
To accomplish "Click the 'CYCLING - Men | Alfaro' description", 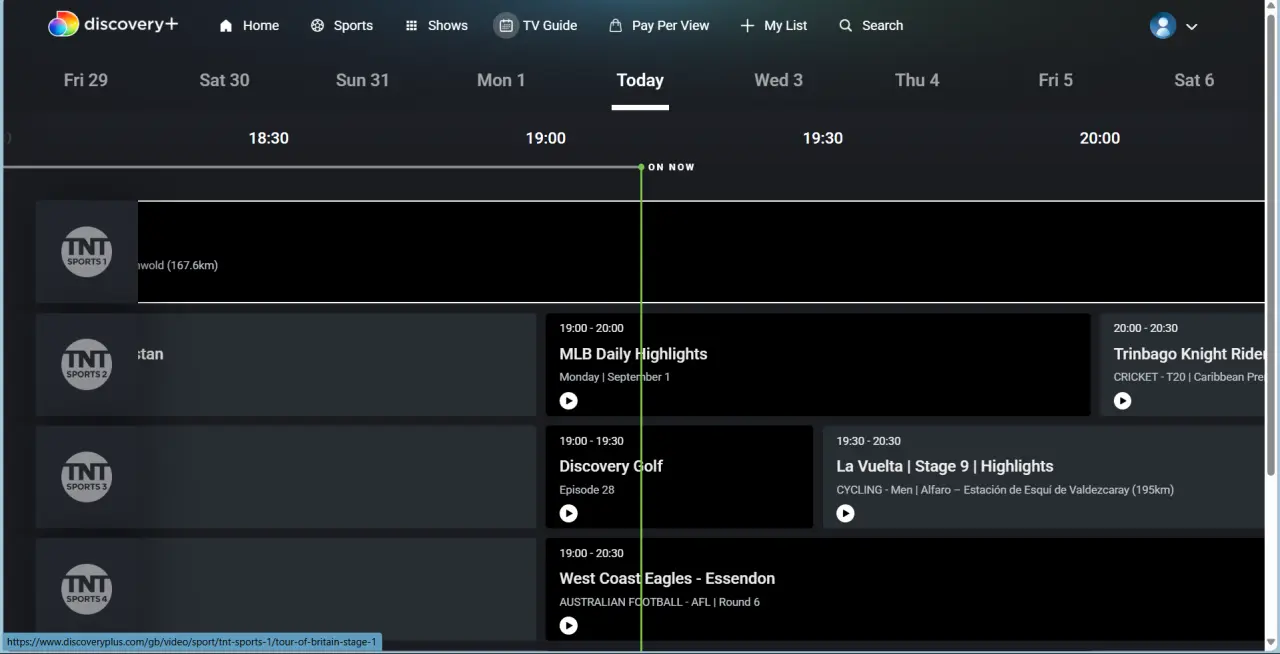I will click(1005, 490).
